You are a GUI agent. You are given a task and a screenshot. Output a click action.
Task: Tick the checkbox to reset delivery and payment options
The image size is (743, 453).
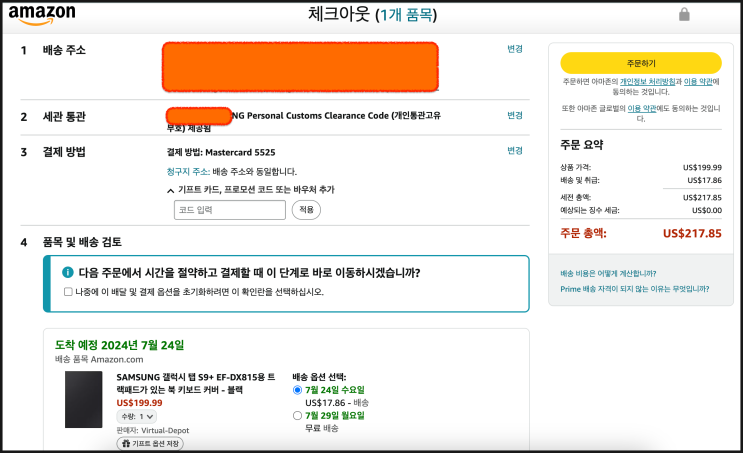click(x=68, y=291)
